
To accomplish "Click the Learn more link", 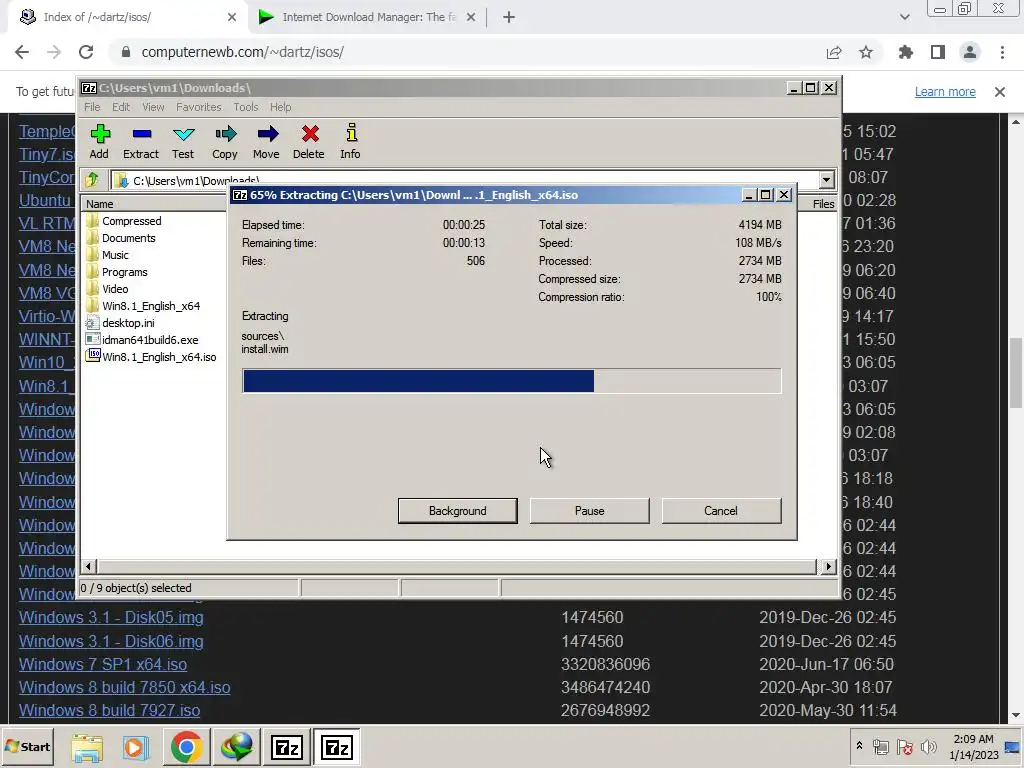I will (945, 91).
